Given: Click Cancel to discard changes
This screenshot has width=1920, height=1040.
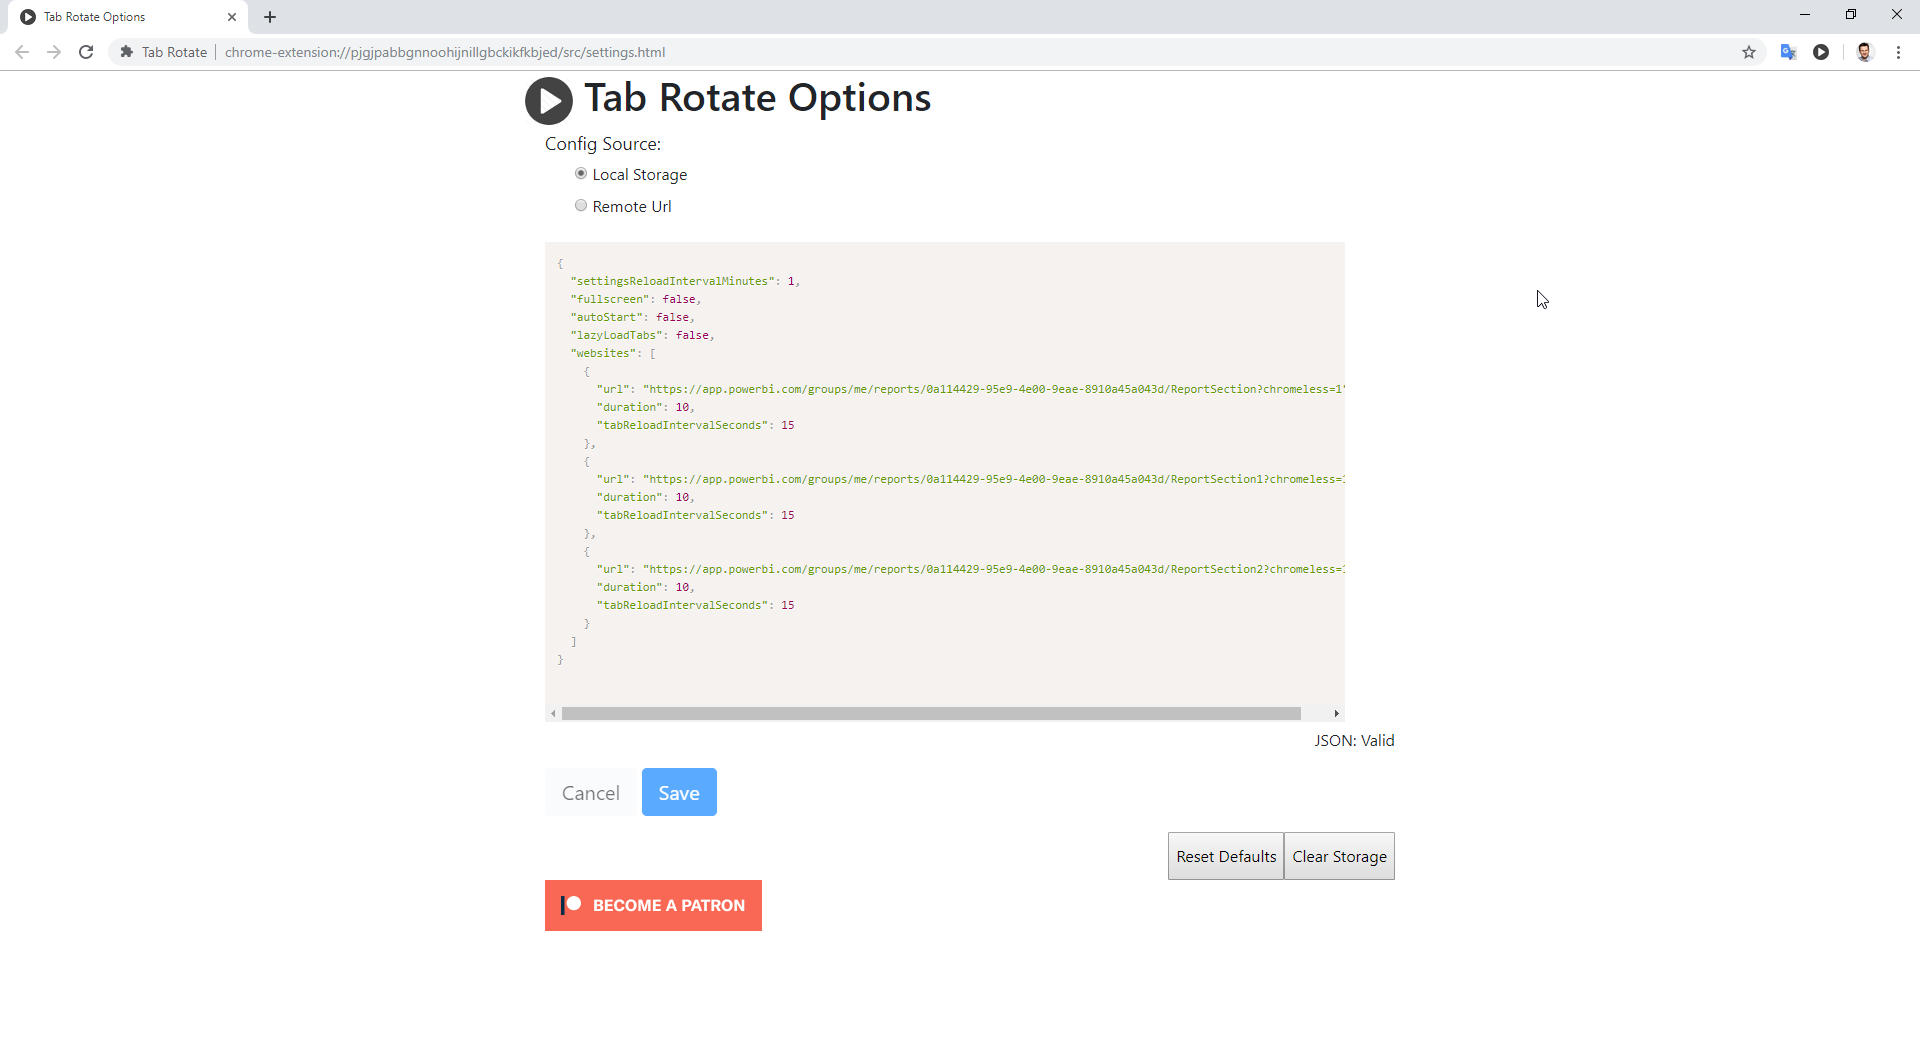Looking at the screenshot, I should coord(591,793).
